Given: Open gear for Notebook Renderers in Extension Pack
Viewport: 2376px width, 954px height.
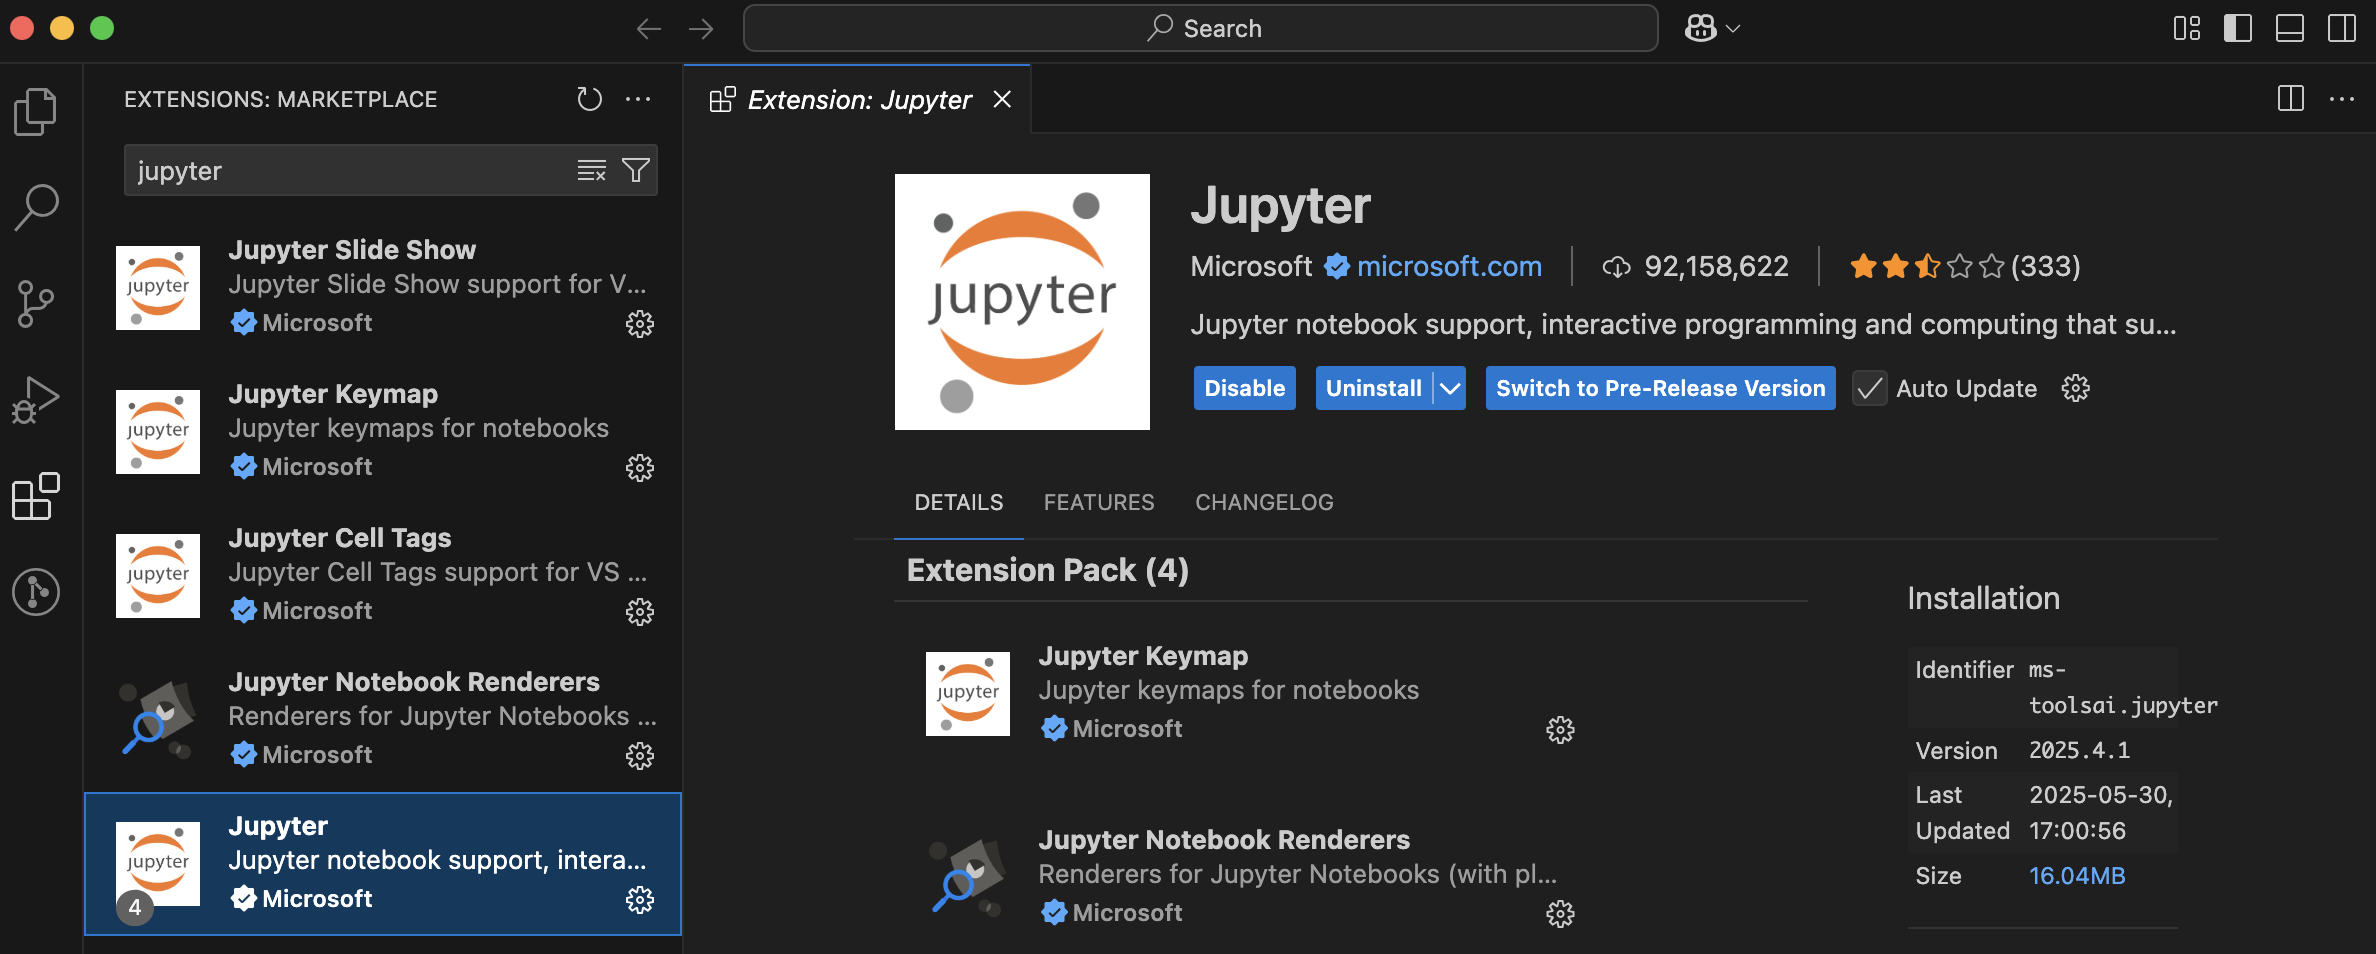Looking at the screenshot, I should 1560,914.
